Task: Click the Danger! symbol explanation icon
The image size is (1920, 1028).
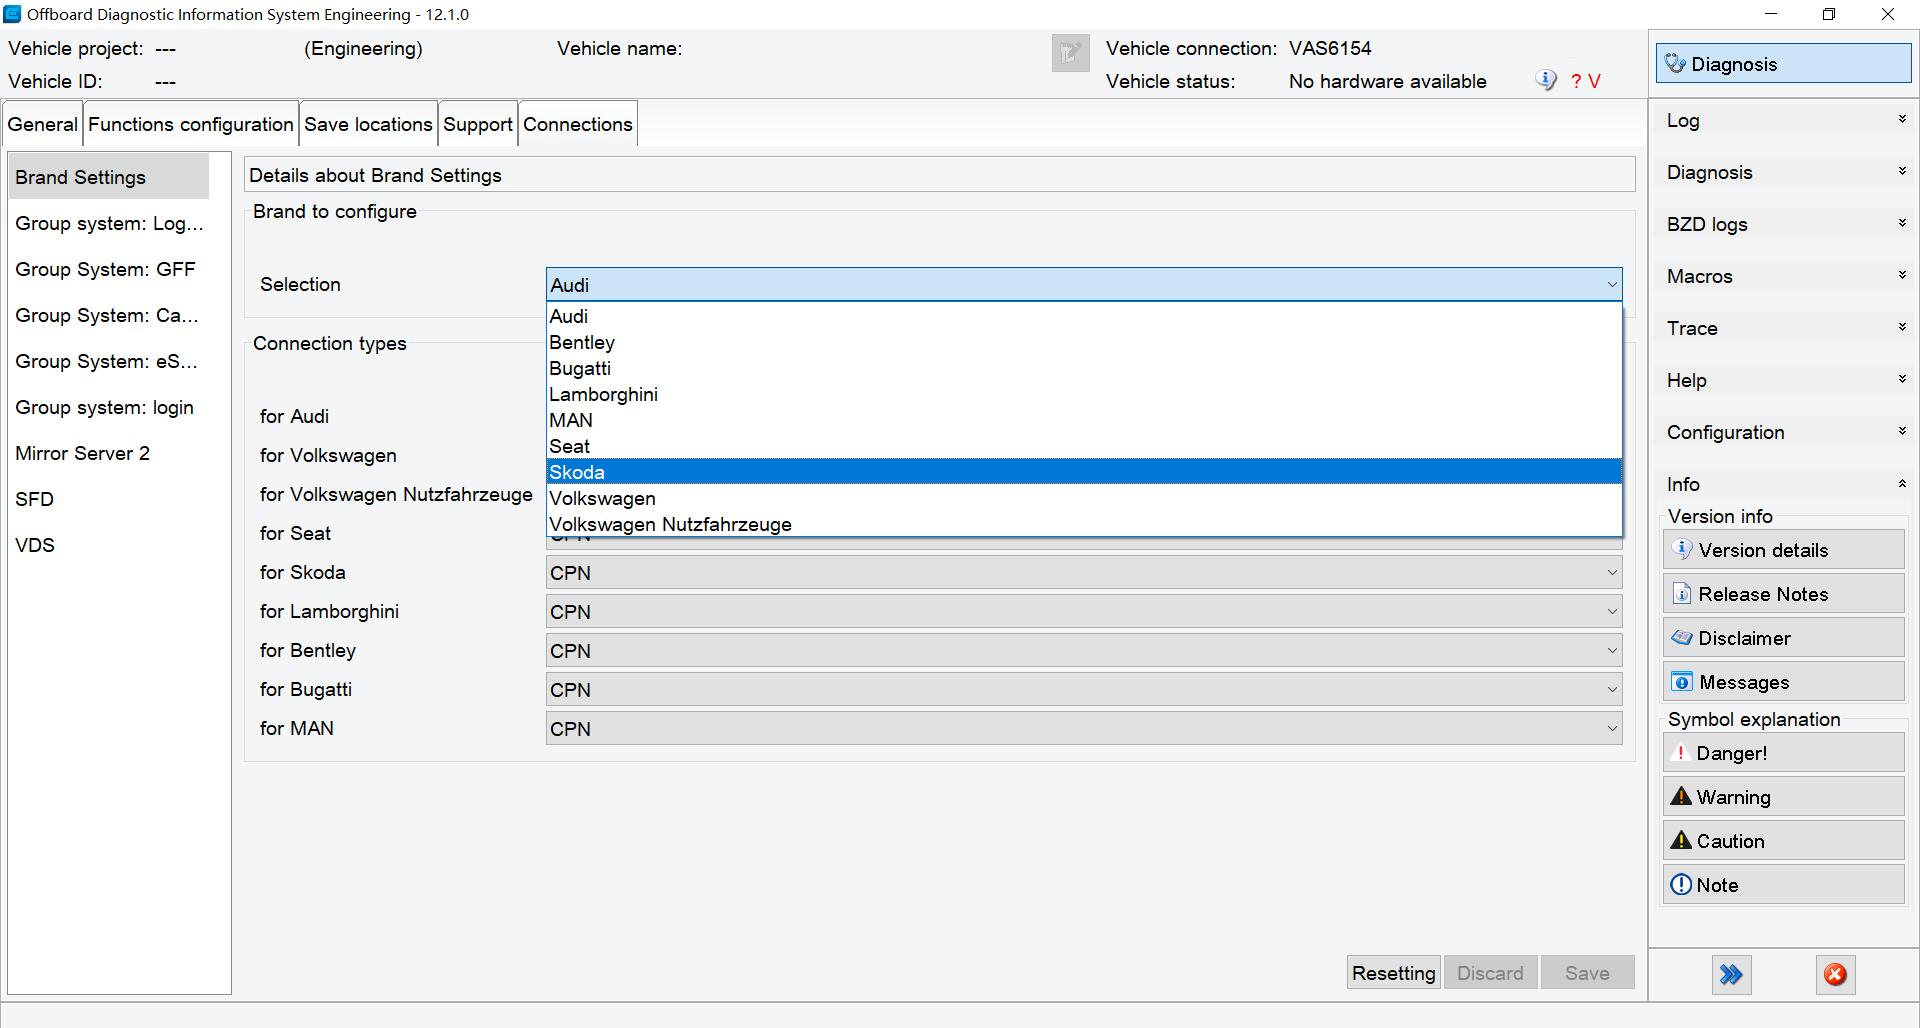Action: click(1681, 753)
